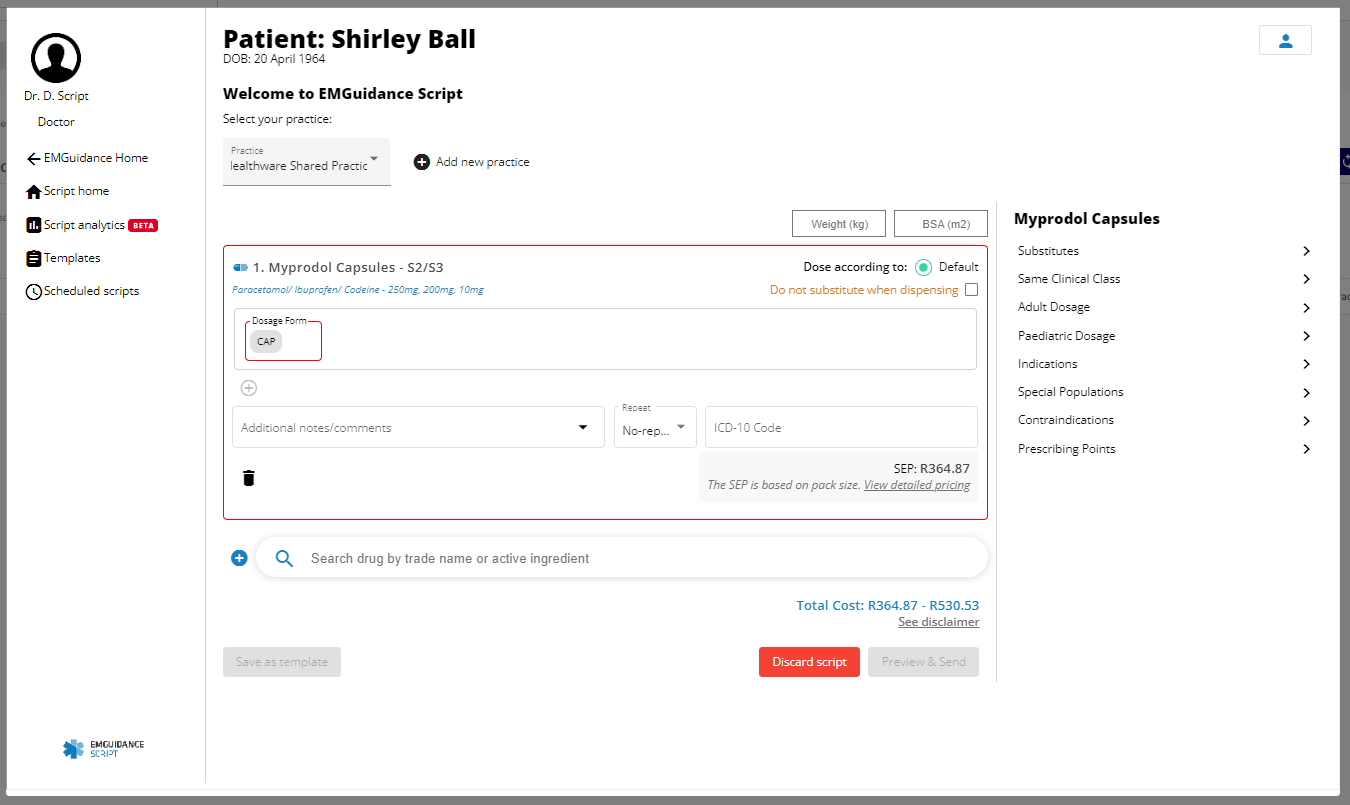
Task: Open Scheduled scripts in sidebar
Action: tap(90, 291)
